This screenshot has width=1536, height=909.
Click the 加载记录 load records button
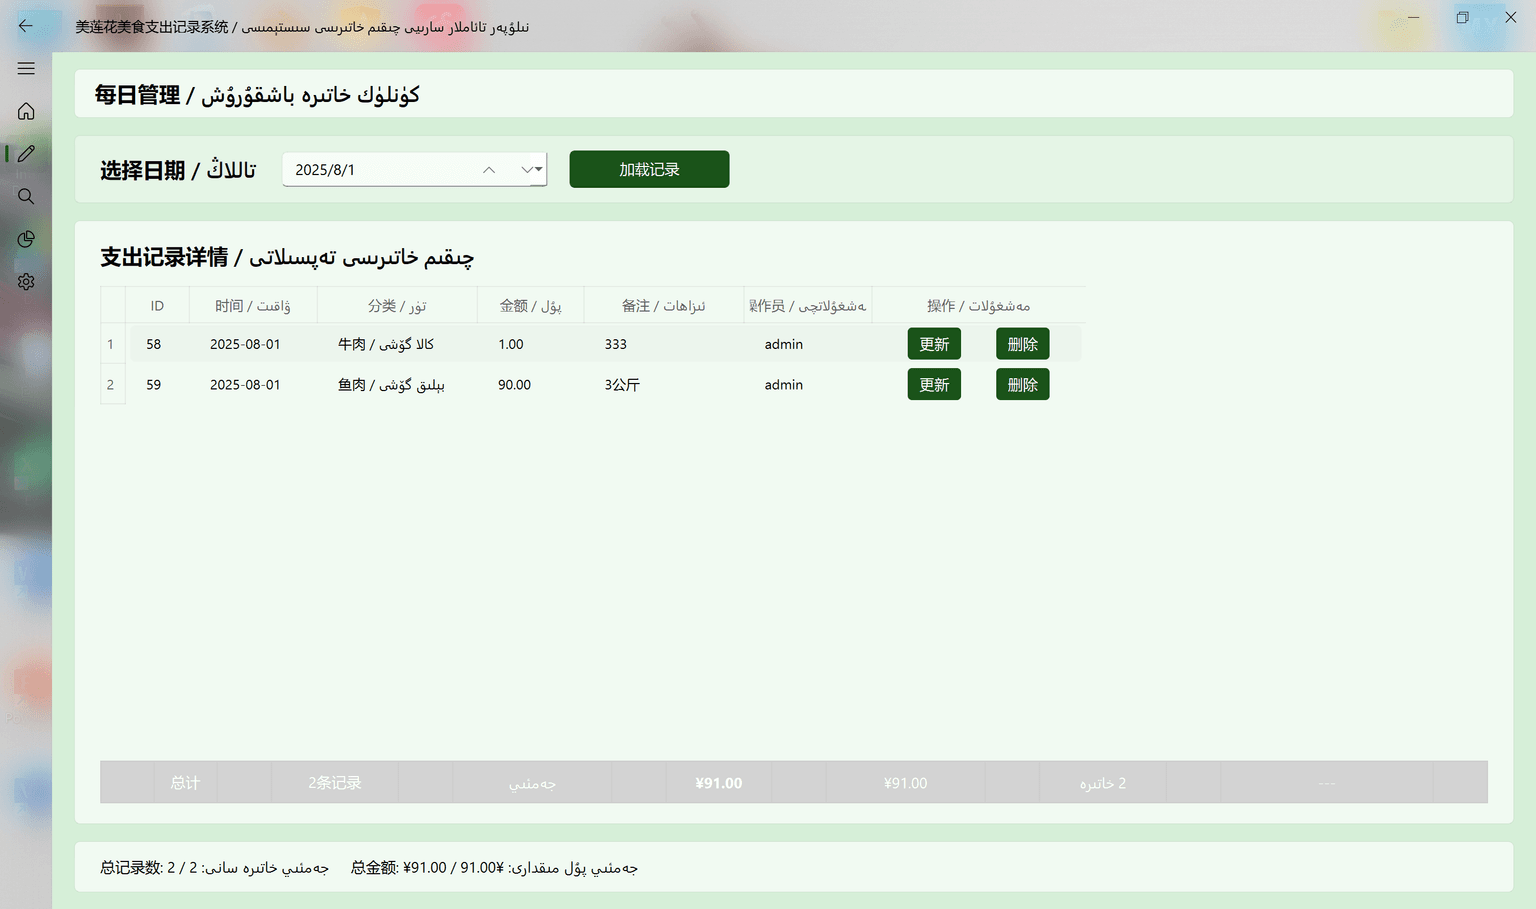pos(649,169)
